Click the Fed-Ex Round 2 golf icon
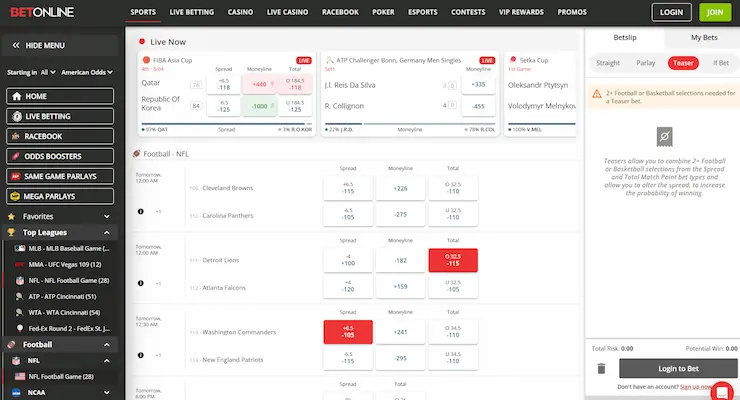This screenshot has width=740, height=400. 20,328
